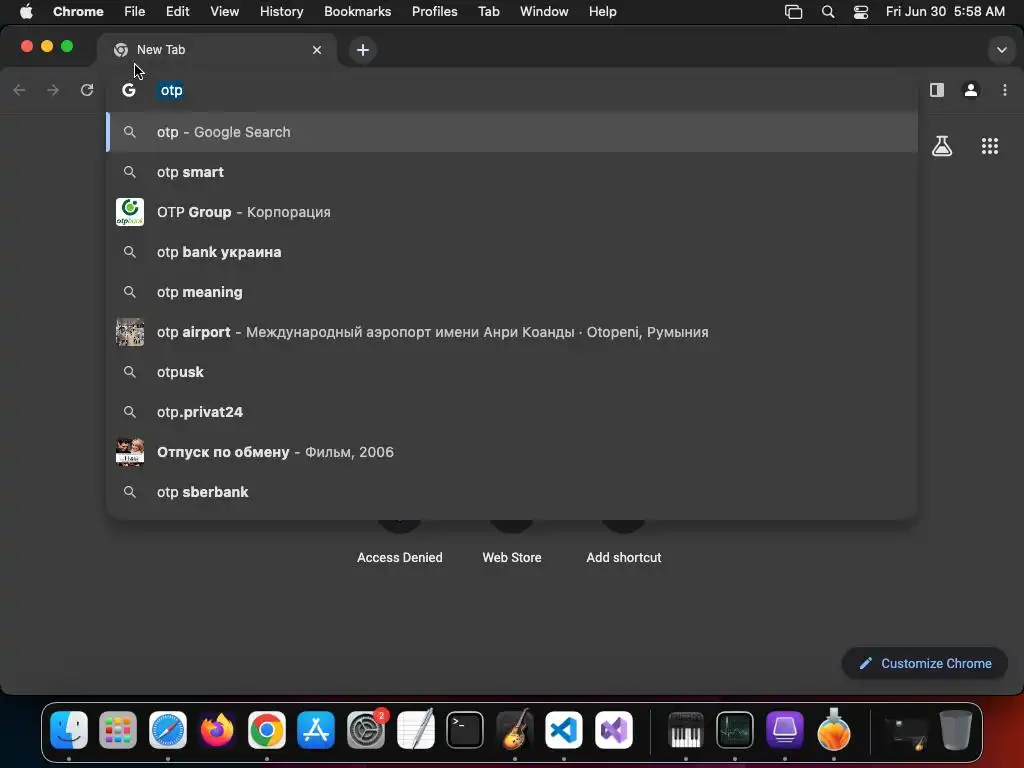Open Search Labs flask icon

click(x=942, y=146)
